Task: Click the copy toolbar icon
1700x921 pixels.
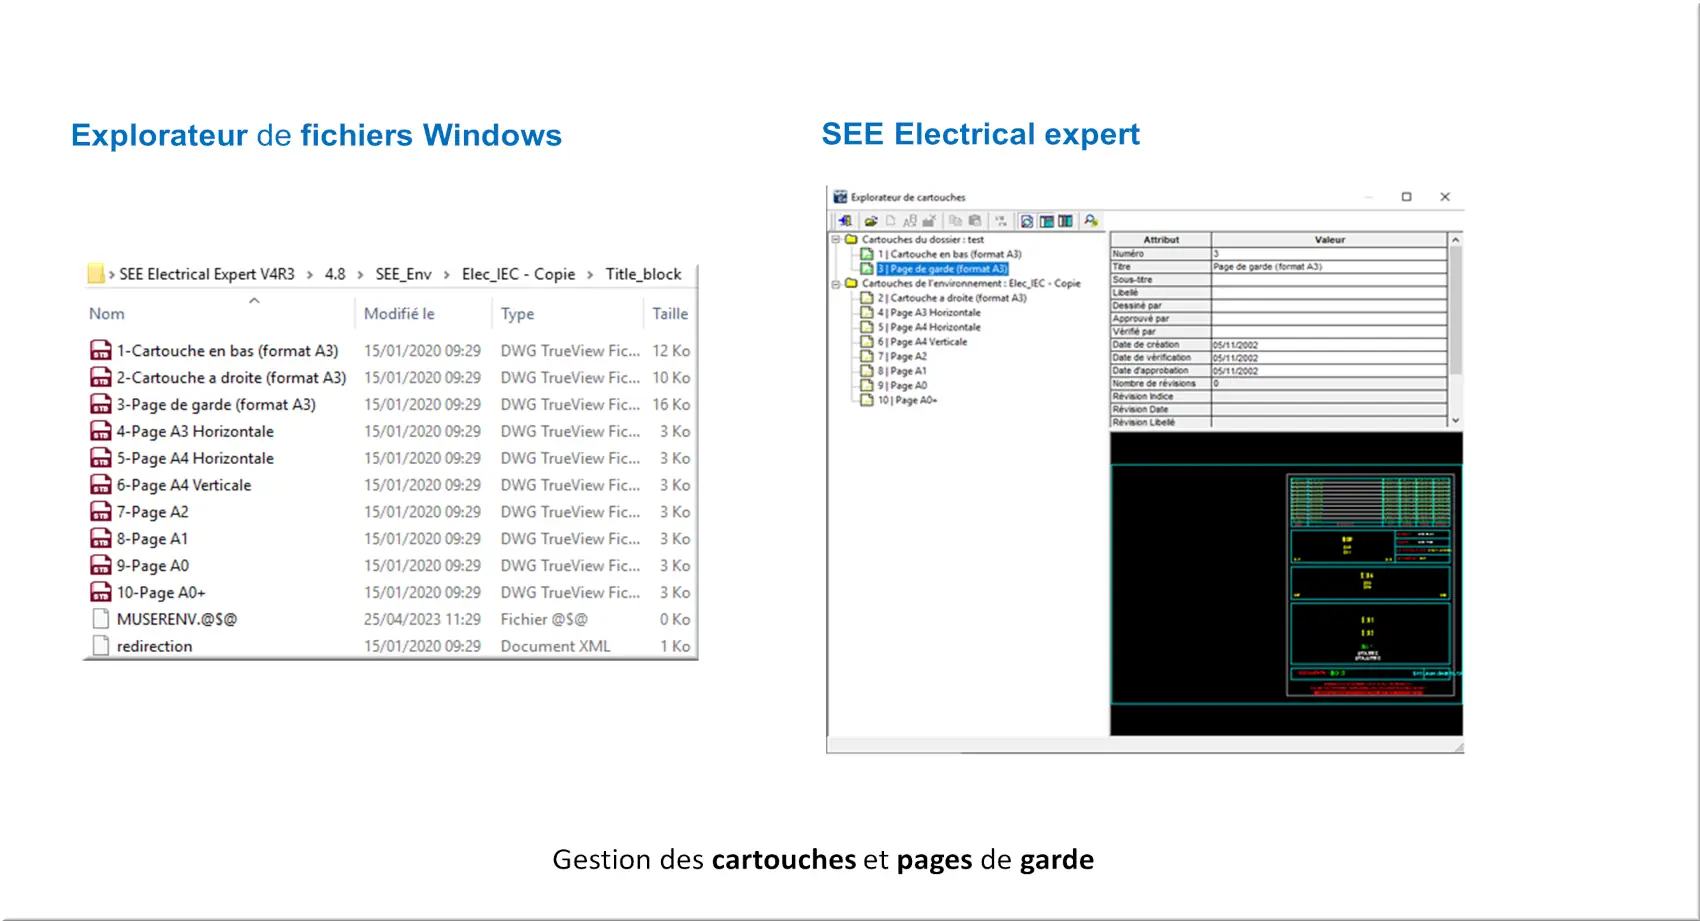Action: point(955,221)
